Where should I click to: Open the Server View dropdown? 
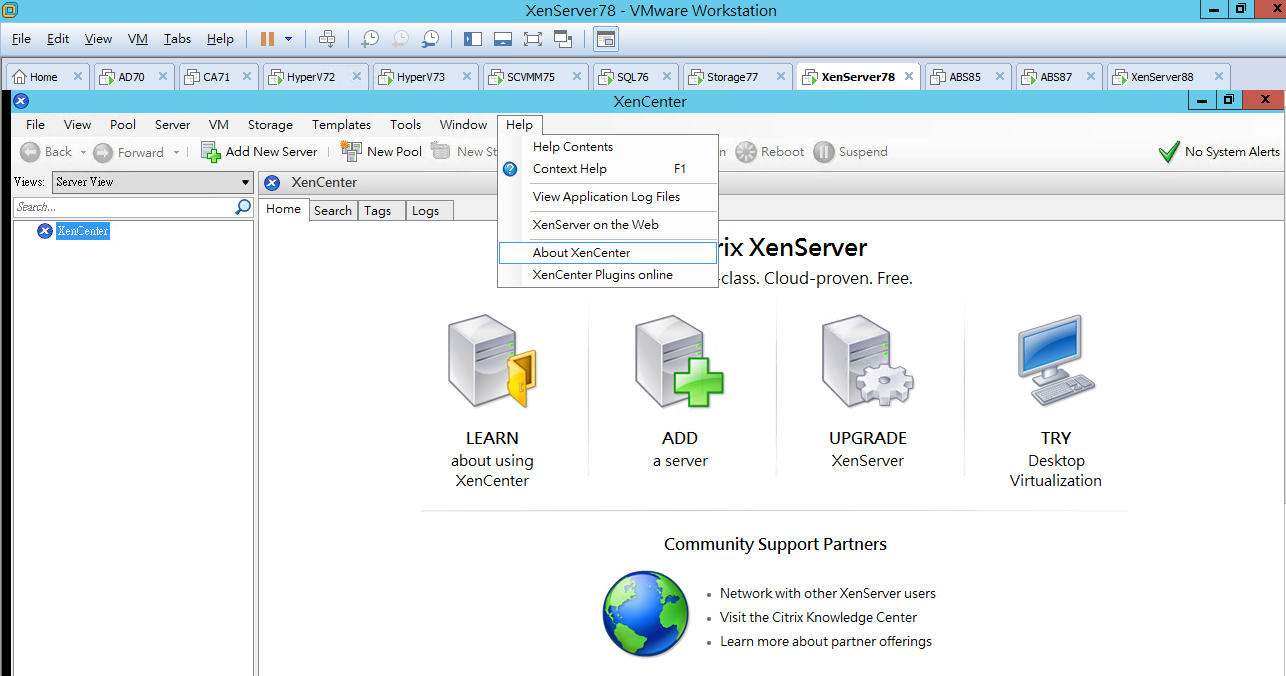[x=153, y=182]
